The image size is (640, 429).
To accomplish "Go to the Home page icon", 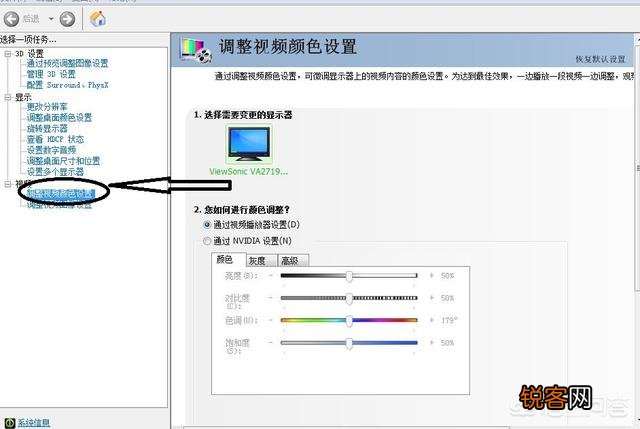I will (98, 18).
